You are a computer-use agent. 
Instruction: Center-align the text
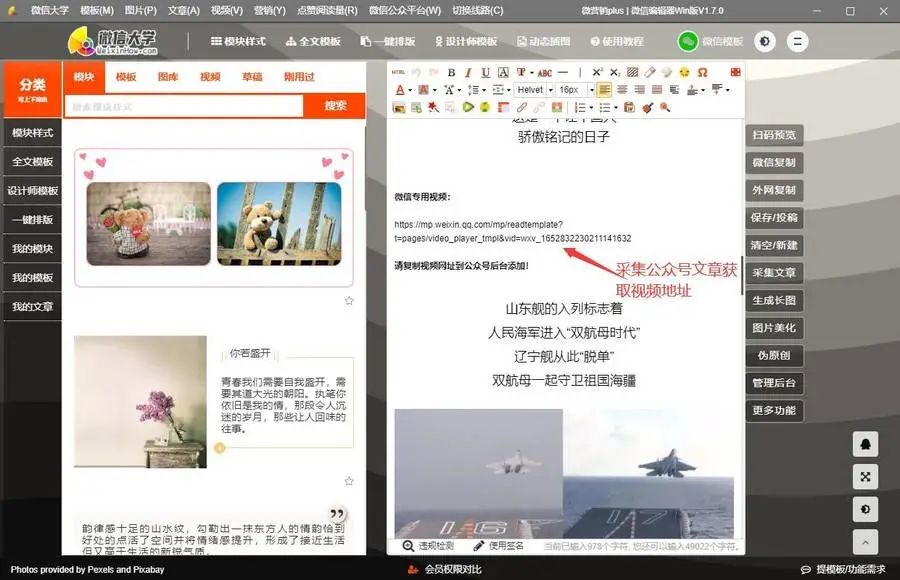pyautogui.click(x=622, y=90)
